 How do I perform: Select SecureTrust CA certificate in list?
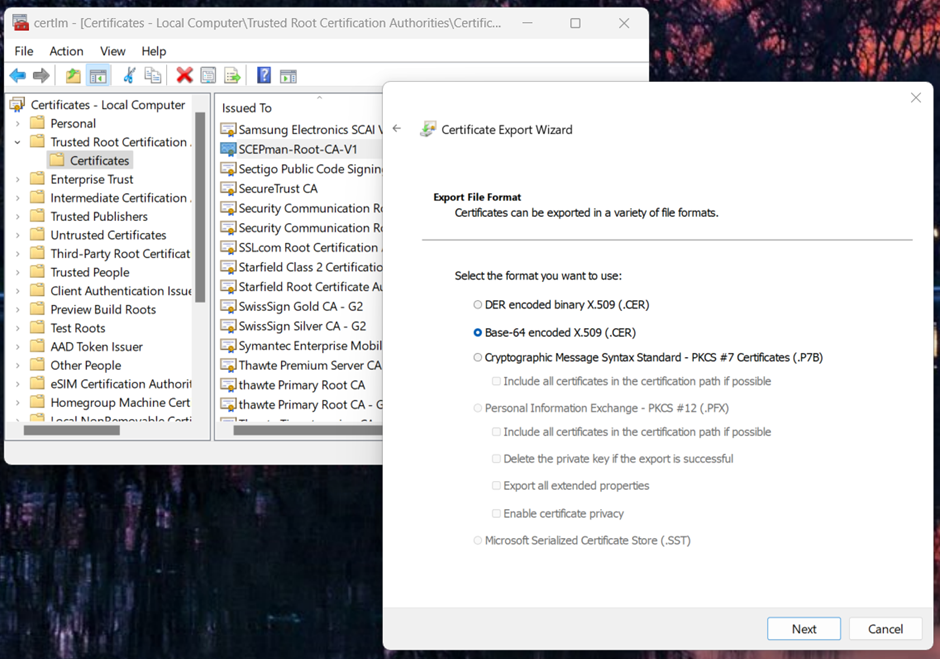[x=277, y=188]
